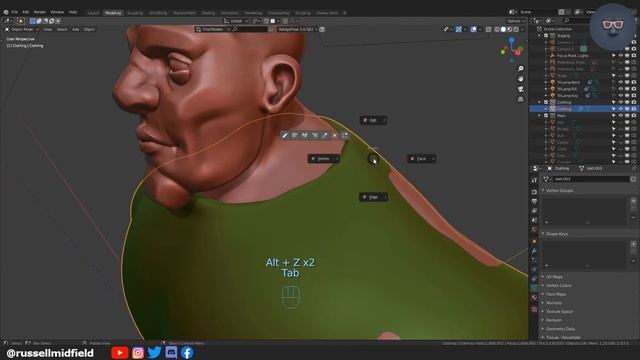The height and width of the screenshot is (360, 640).
Task: Open the Particles properties tab
Action: (x=534, y=260)
